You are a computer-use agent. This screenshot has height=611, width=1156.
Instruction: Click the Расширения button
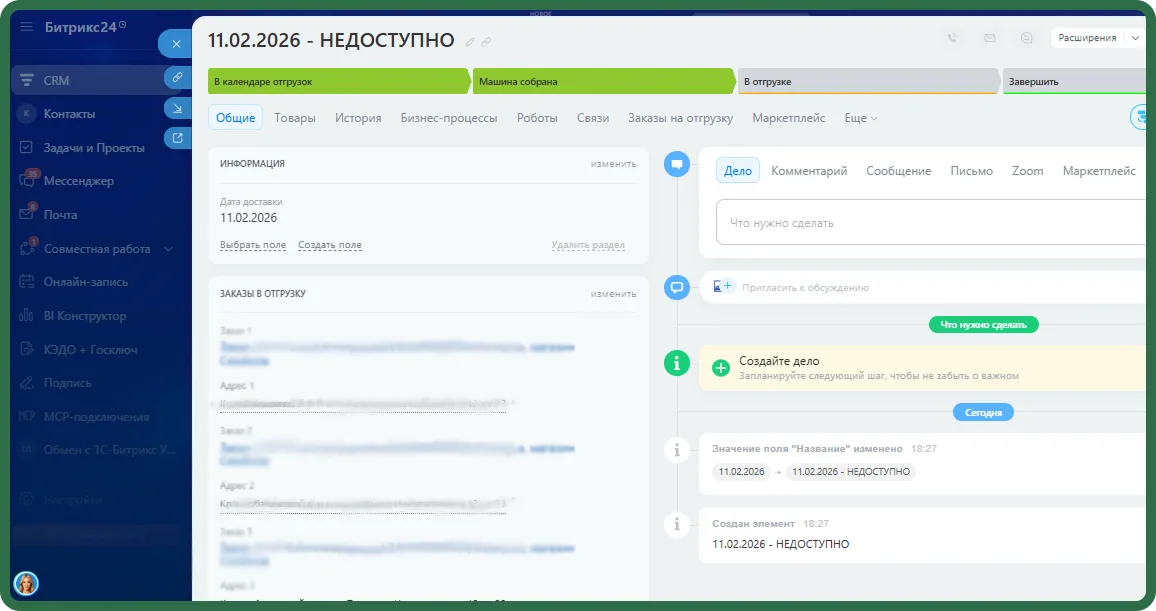point(1087,38)
